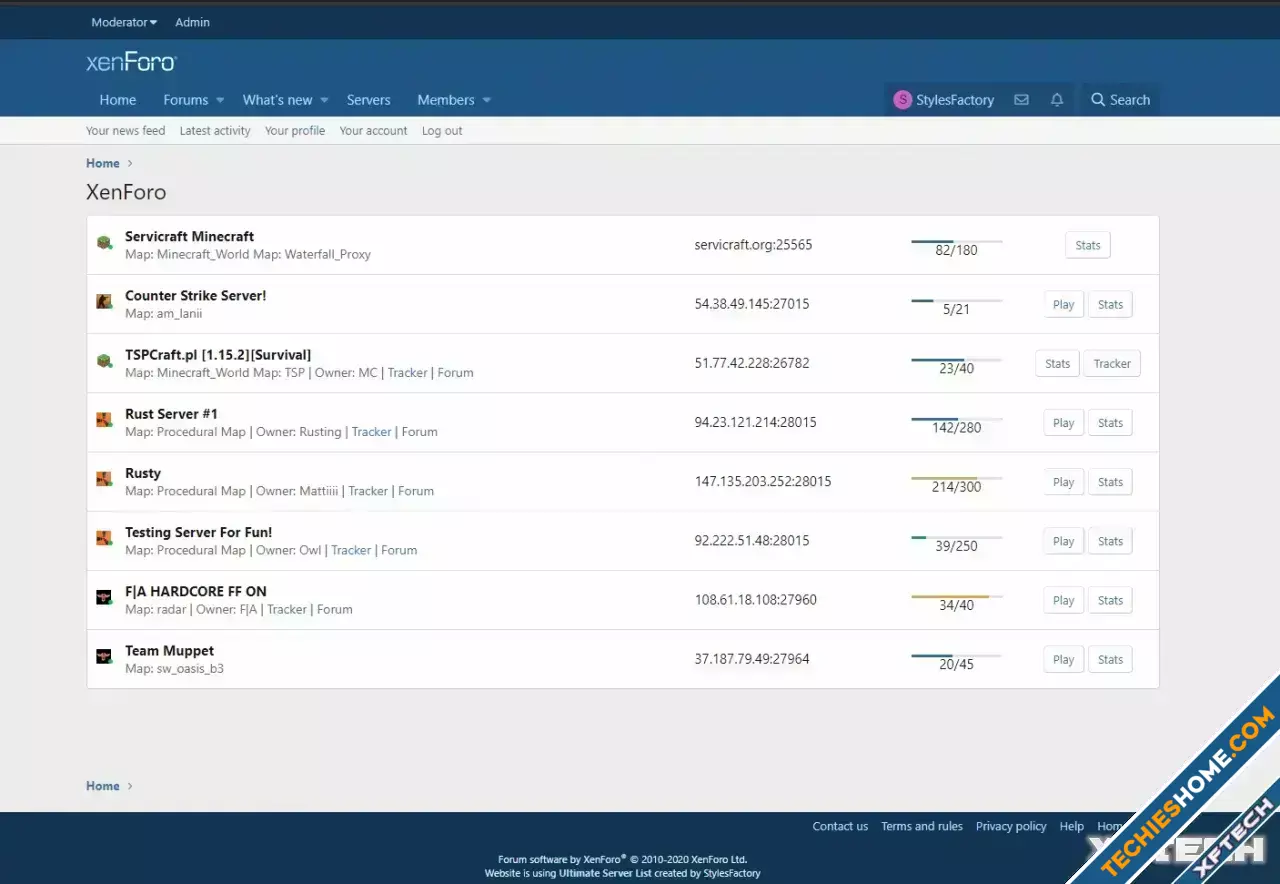Open the inbox envelope icon

[x=1021, y=100]
